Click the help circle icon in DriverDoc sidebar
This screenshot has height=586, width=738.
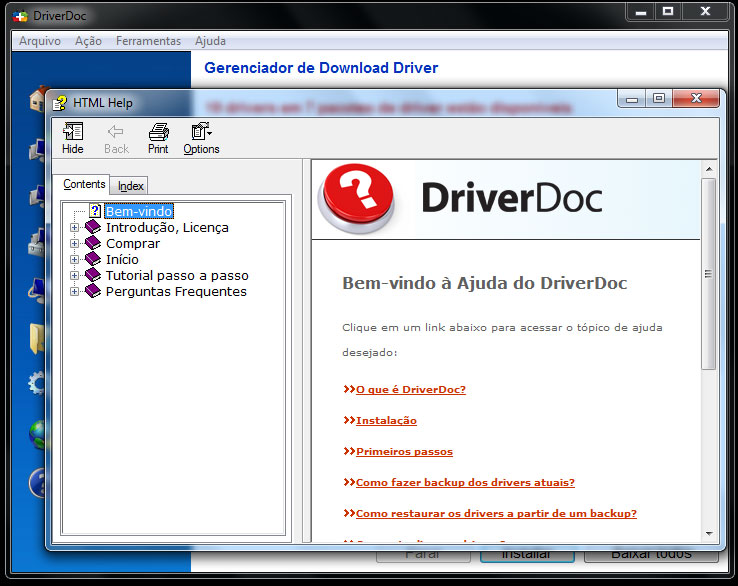[37, 482]
